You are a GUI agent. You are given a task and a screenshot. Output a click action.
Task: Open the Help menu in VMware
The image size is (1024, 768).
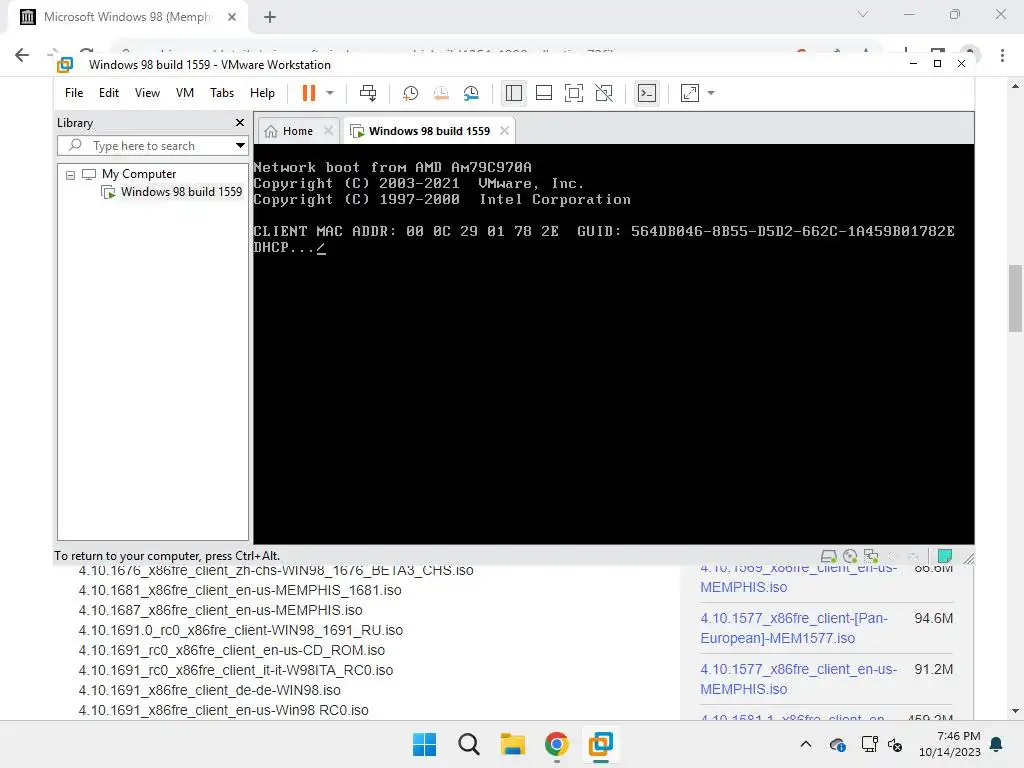pos(262,93)
